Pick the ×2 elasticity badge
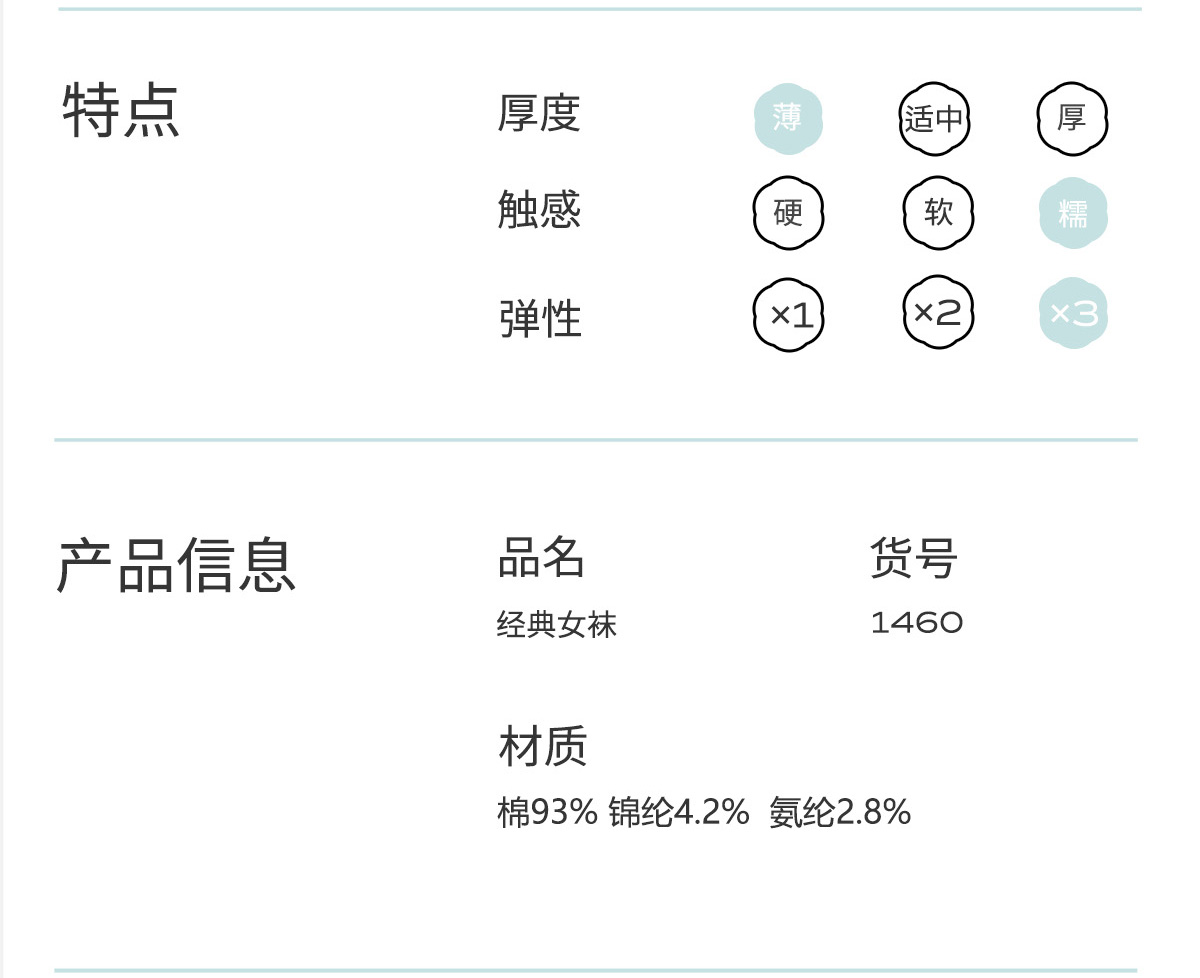Viewport: 1200px width, 978px height. point(938,313)
